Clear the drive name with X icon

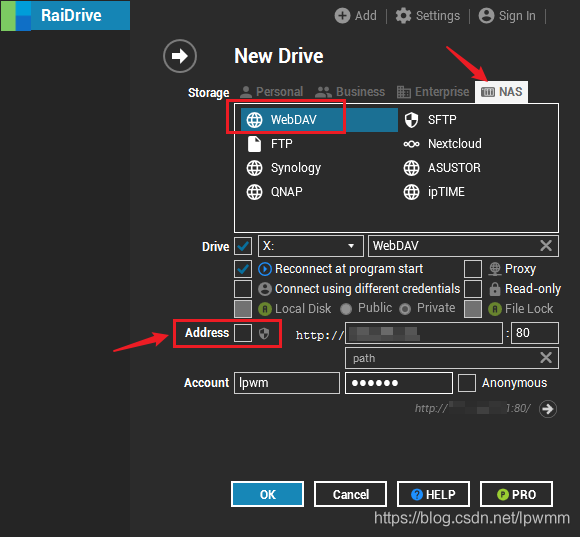(x=546, y=246)
